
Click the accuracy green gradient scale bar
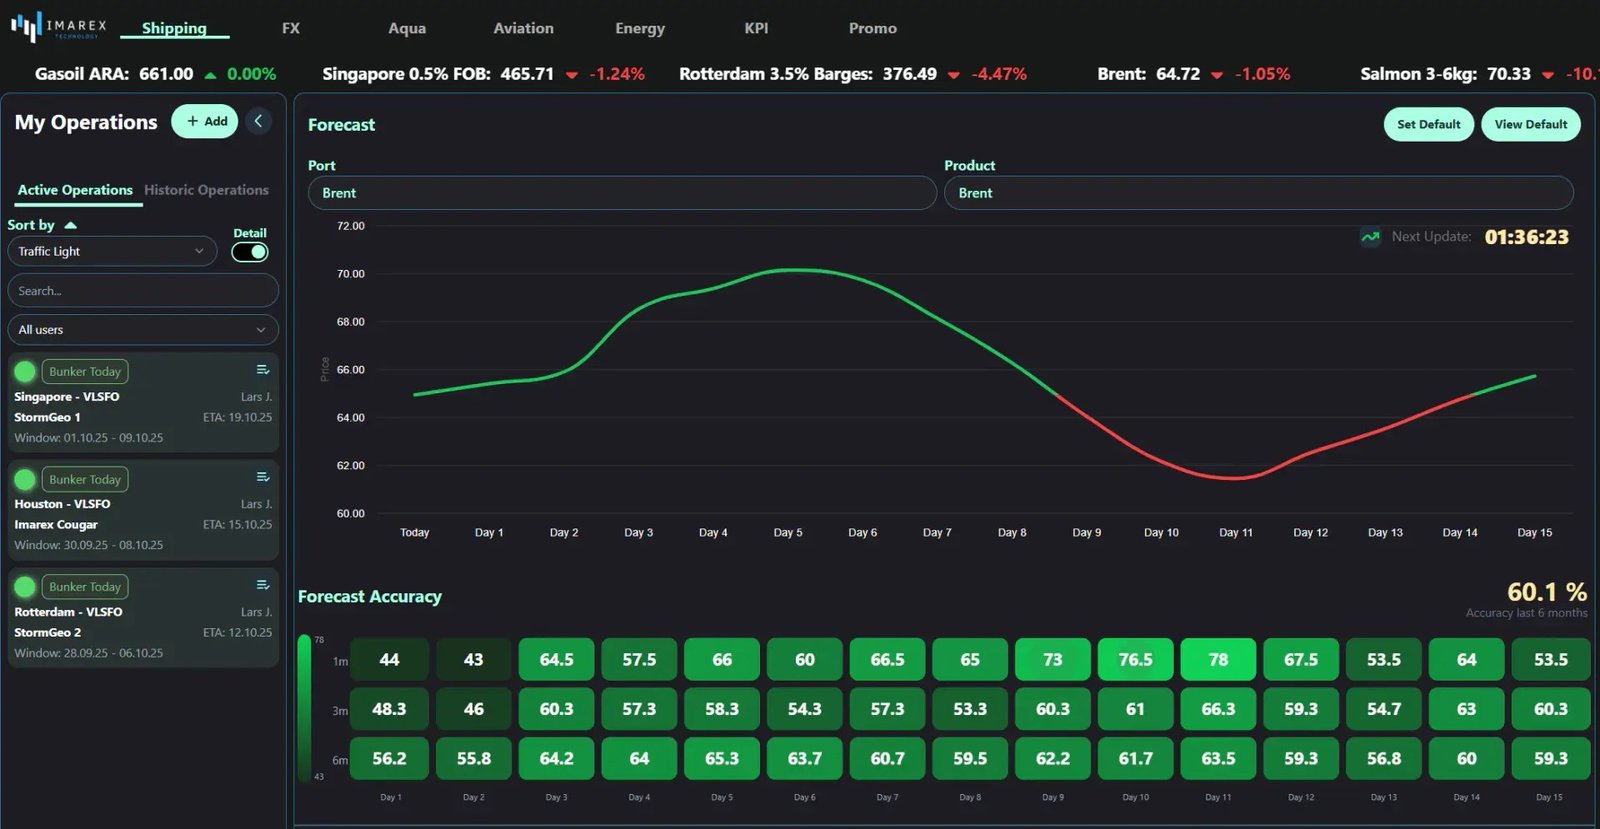click(304, 708)
